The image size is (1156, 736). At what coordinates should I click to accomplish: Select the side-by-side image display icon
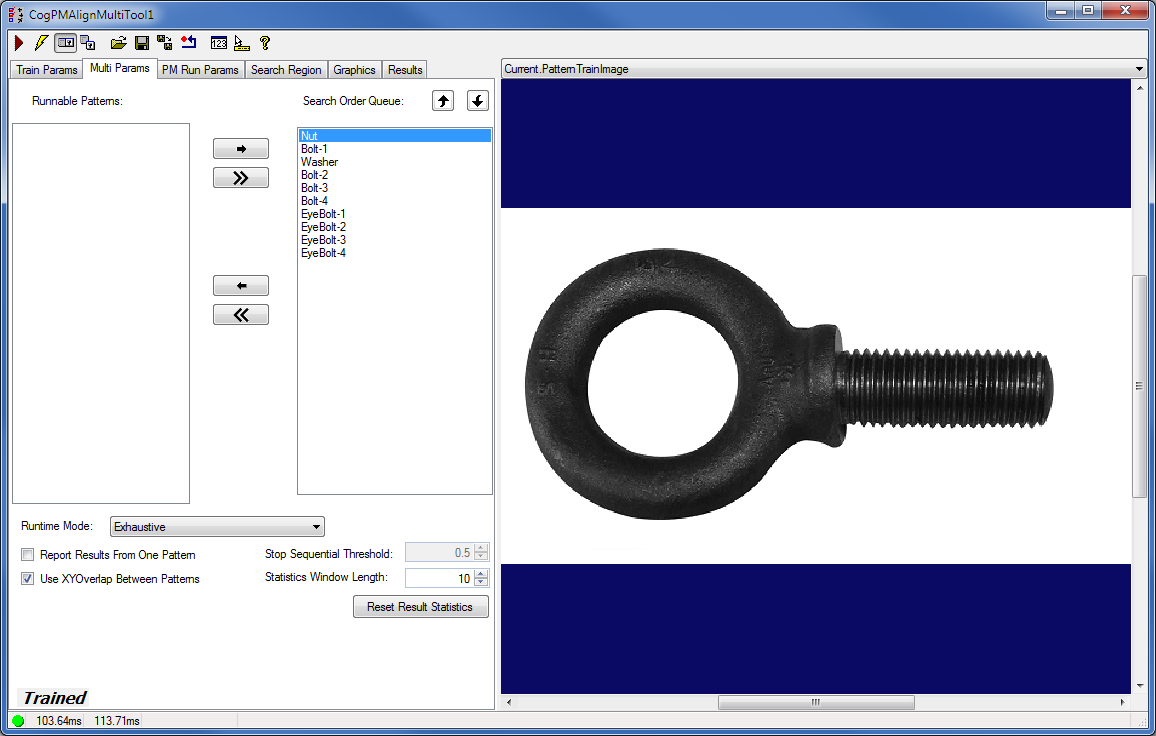click(x=65, y=43)
